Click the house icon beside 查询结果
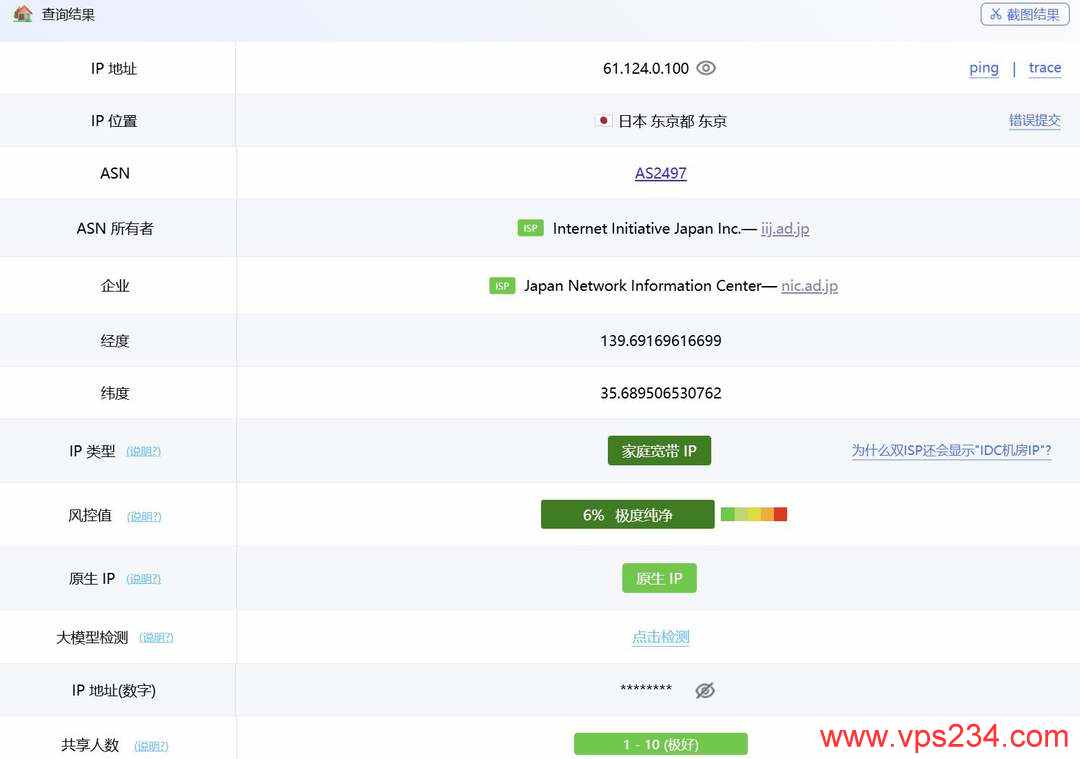The image size is (1080, 759). coord(22,13)
